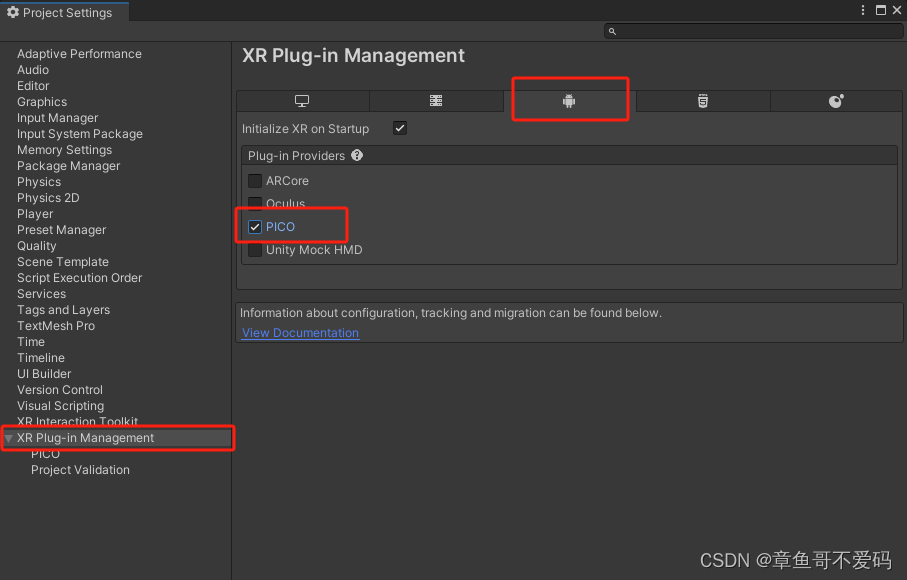
Task: Enable the ARCore plug-in provider
Action: [x=255, y=180]
